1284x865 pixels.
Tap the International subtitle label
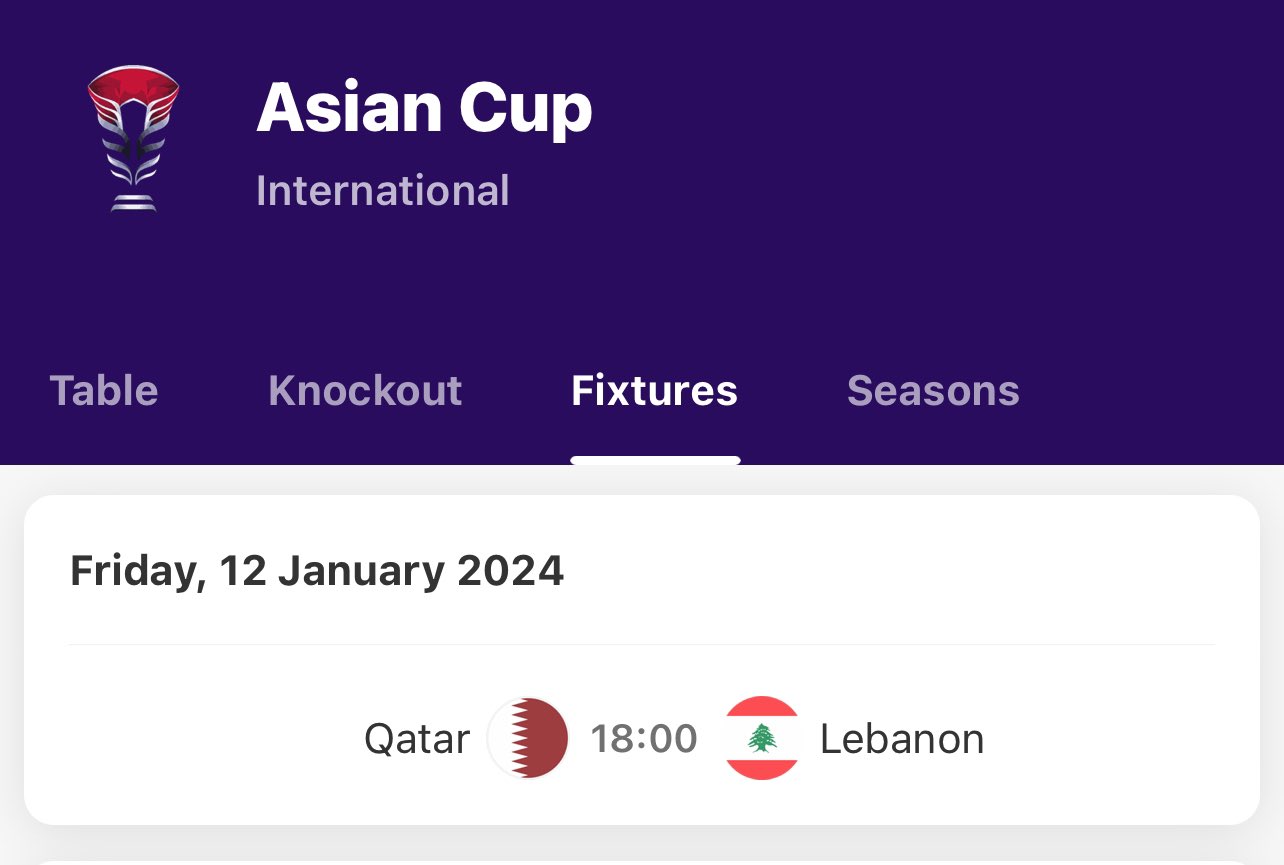382,190
